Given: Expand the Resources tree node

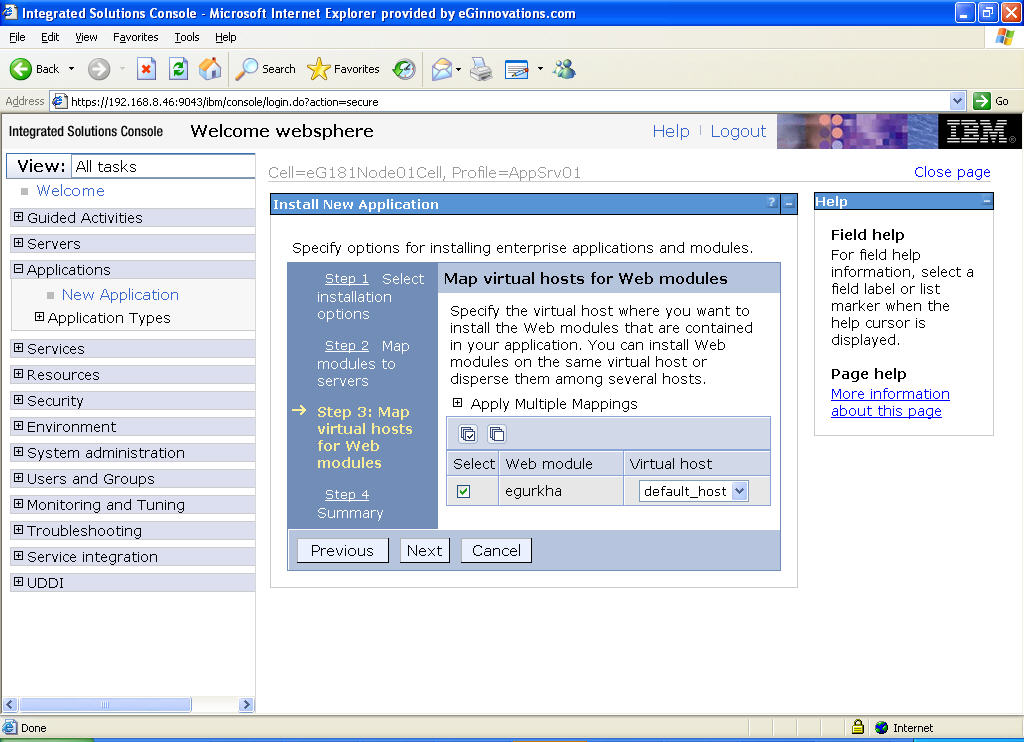Looking at the screenshot, I should pos(18,374).
